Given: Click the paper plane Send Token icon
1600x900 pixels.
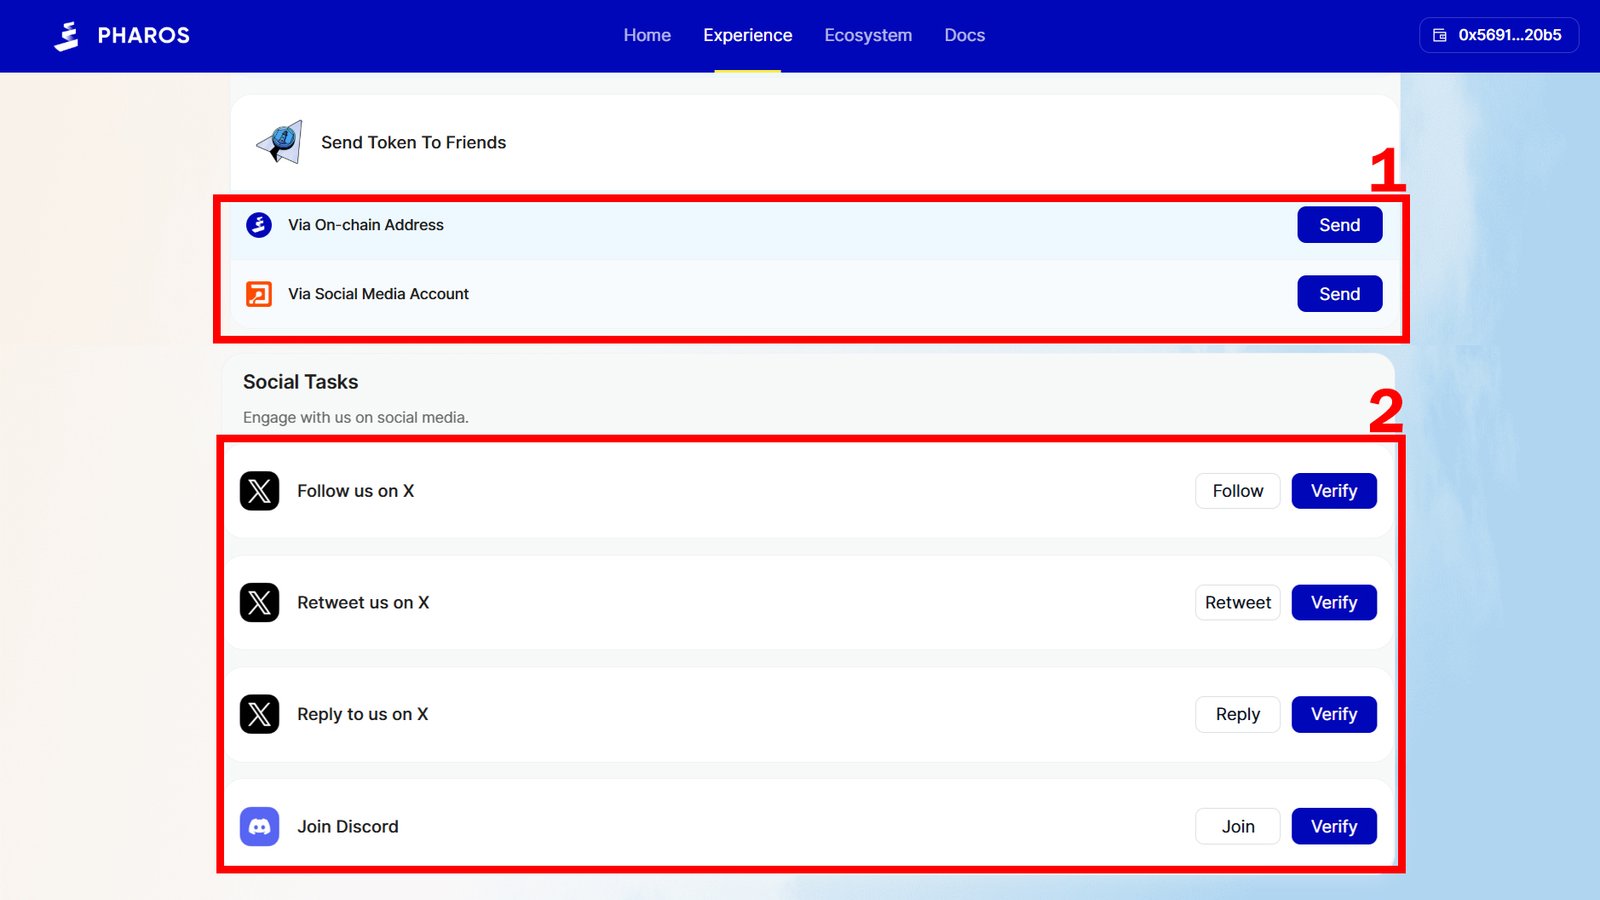Looking at the screenshot, I should (x=280, y=143).
